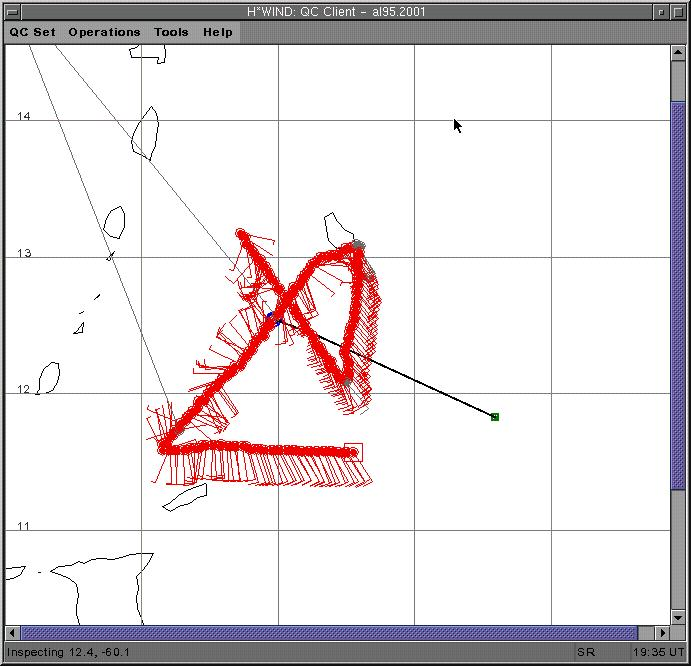Click the green square marker on the map

point(495,417)
